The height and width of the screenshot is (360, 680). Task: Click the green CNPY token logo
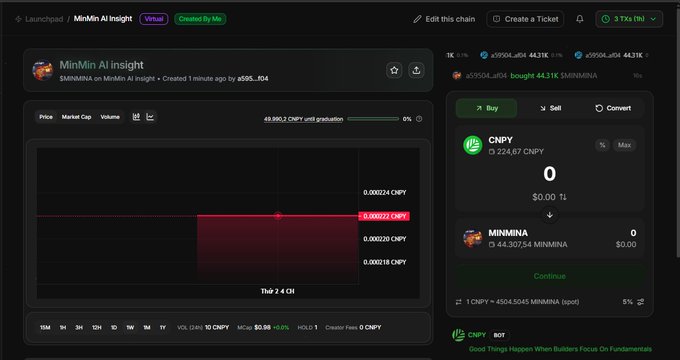point(473,145)
